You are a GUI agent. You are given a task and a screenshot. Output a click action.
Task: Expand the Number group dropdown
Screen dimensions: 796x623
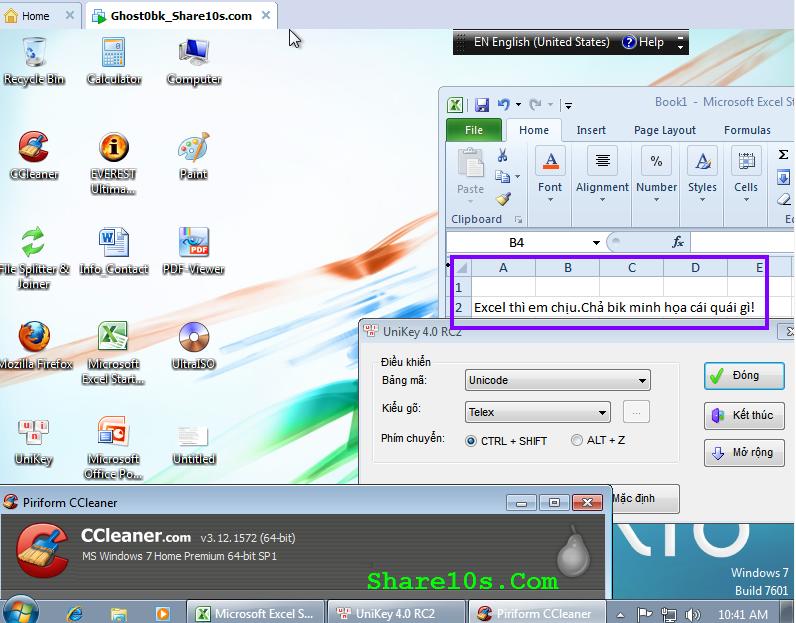[656, 200]
